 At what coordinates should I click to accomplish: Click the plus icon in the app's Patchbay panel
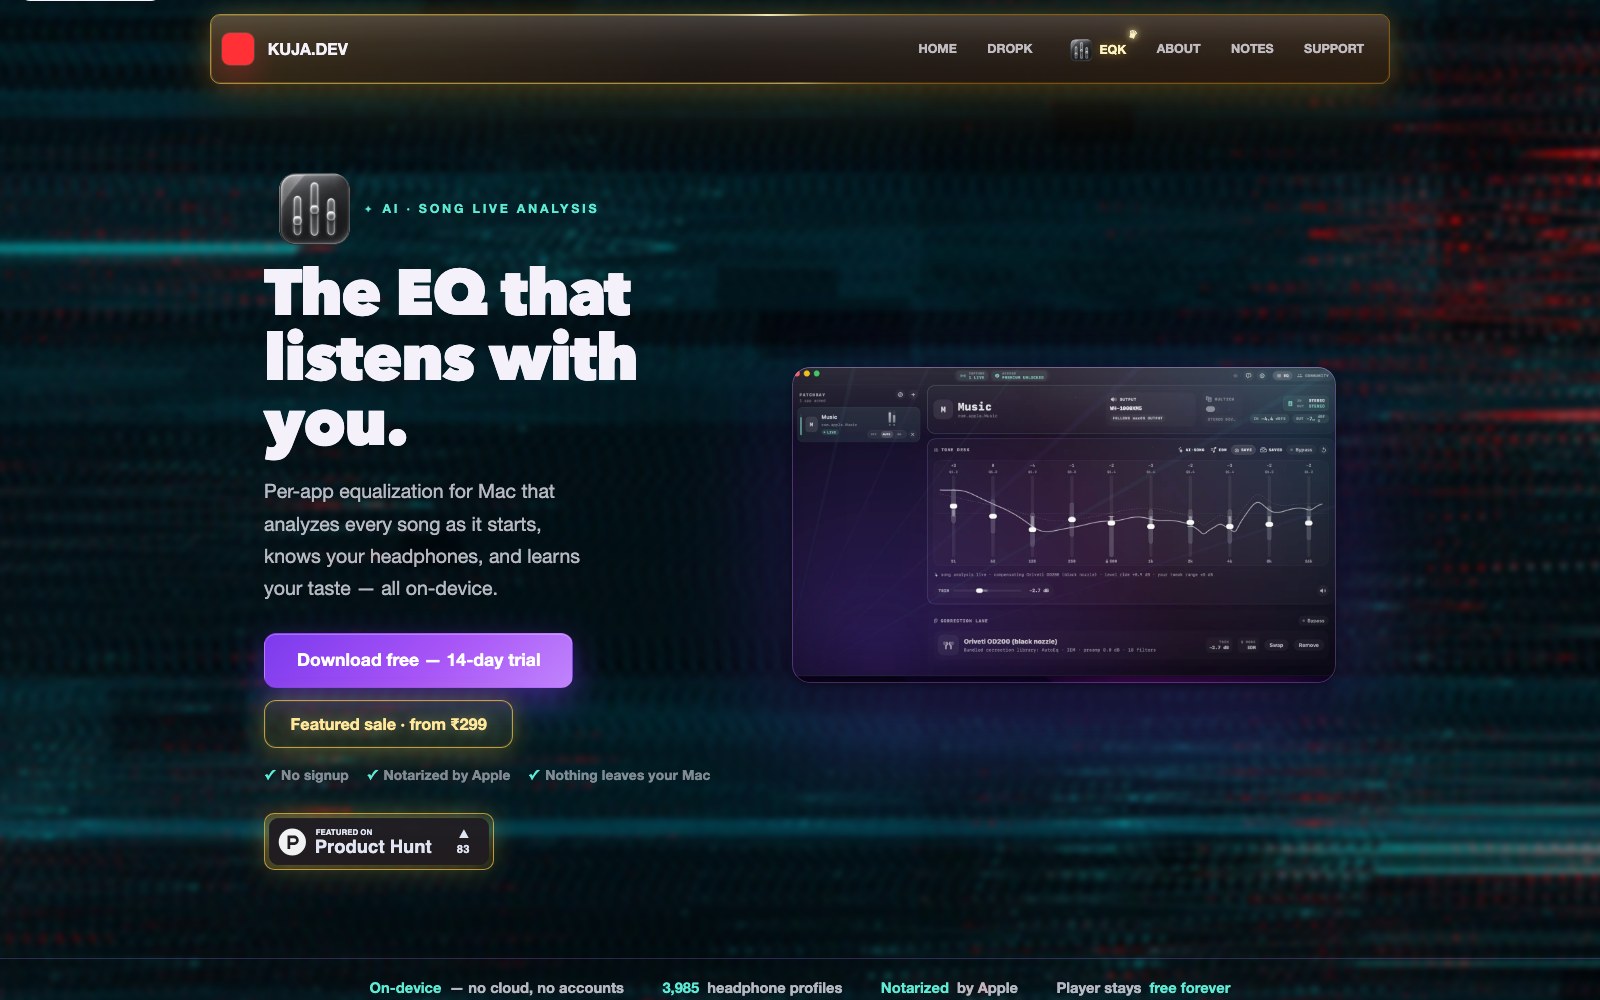click(x=913, y=395)
